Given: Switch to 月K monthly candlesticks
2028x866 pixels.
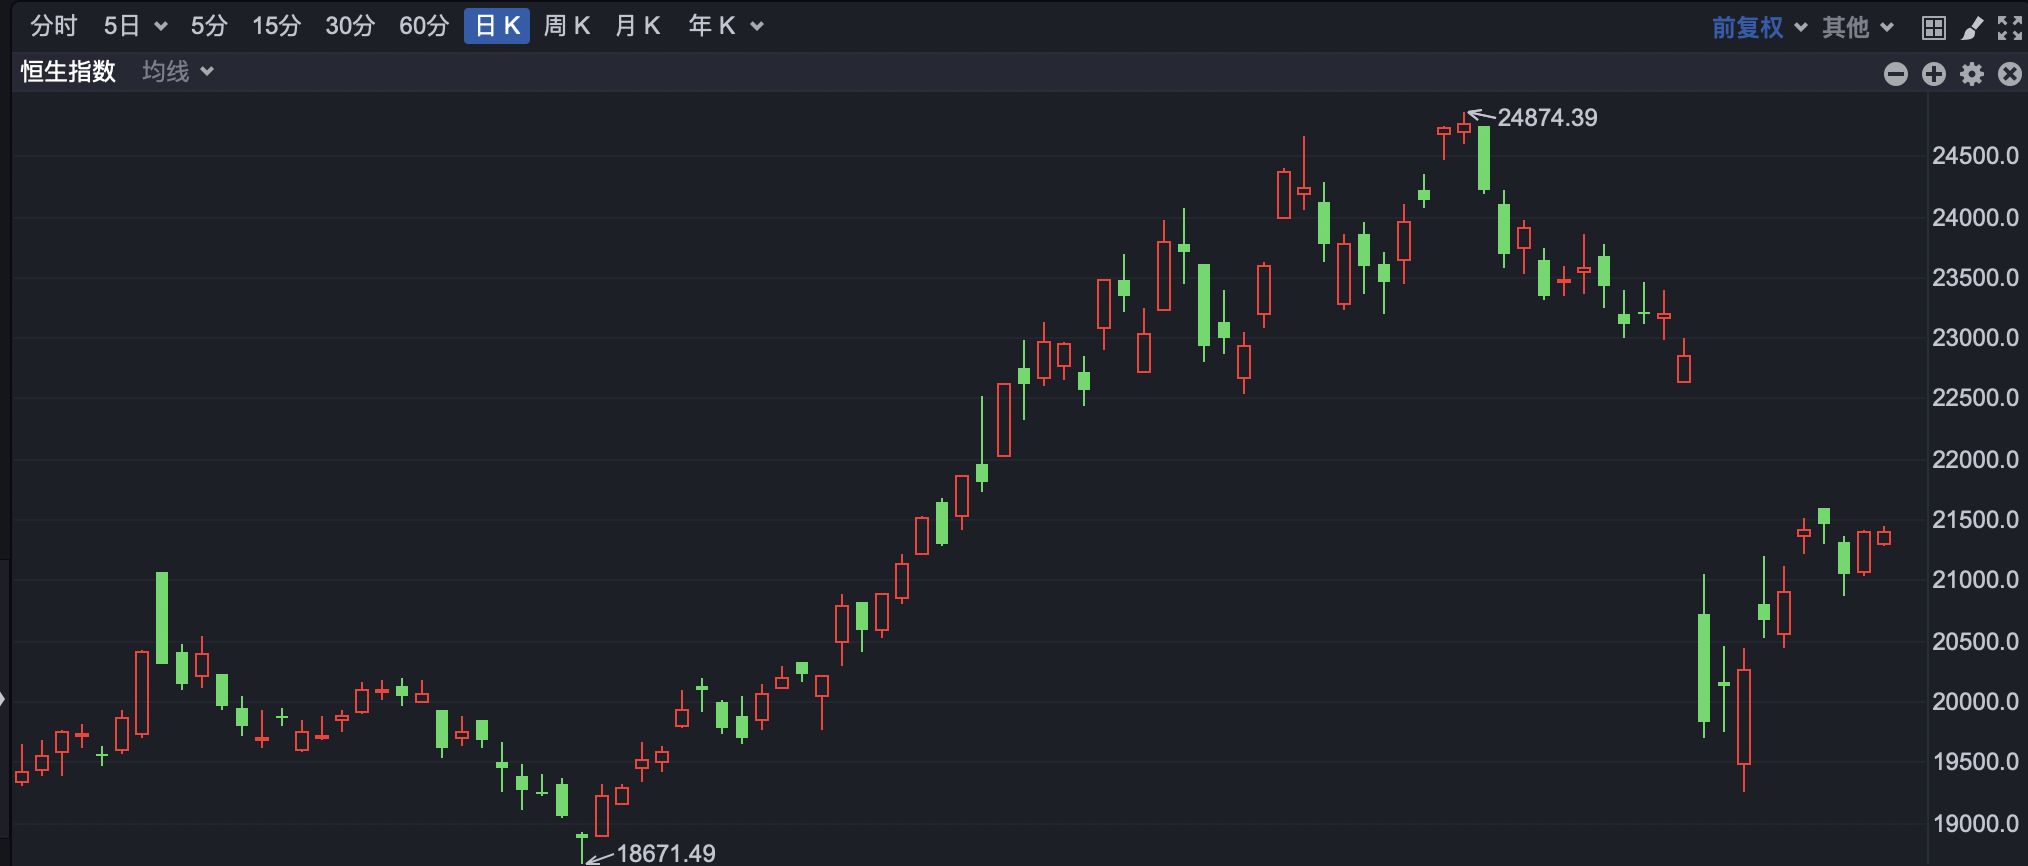Looking at the screenshot, I should tap(638, 26).
